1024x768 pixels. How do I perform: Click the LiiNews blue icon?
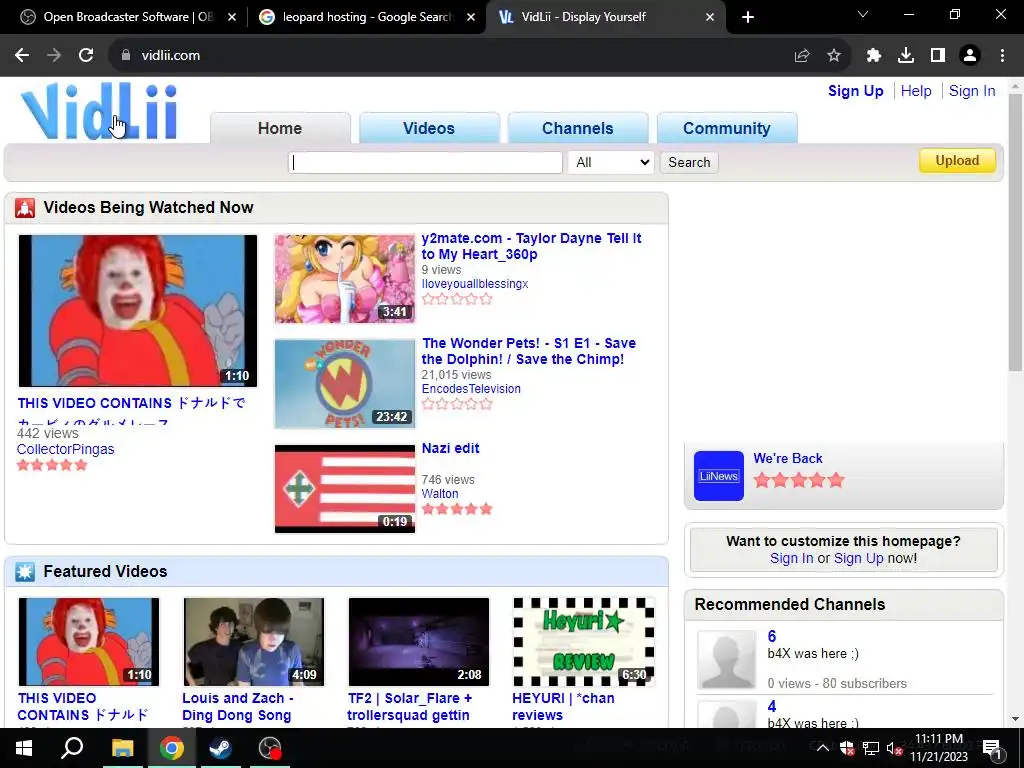pyautogui.click(x=718, y=476)
